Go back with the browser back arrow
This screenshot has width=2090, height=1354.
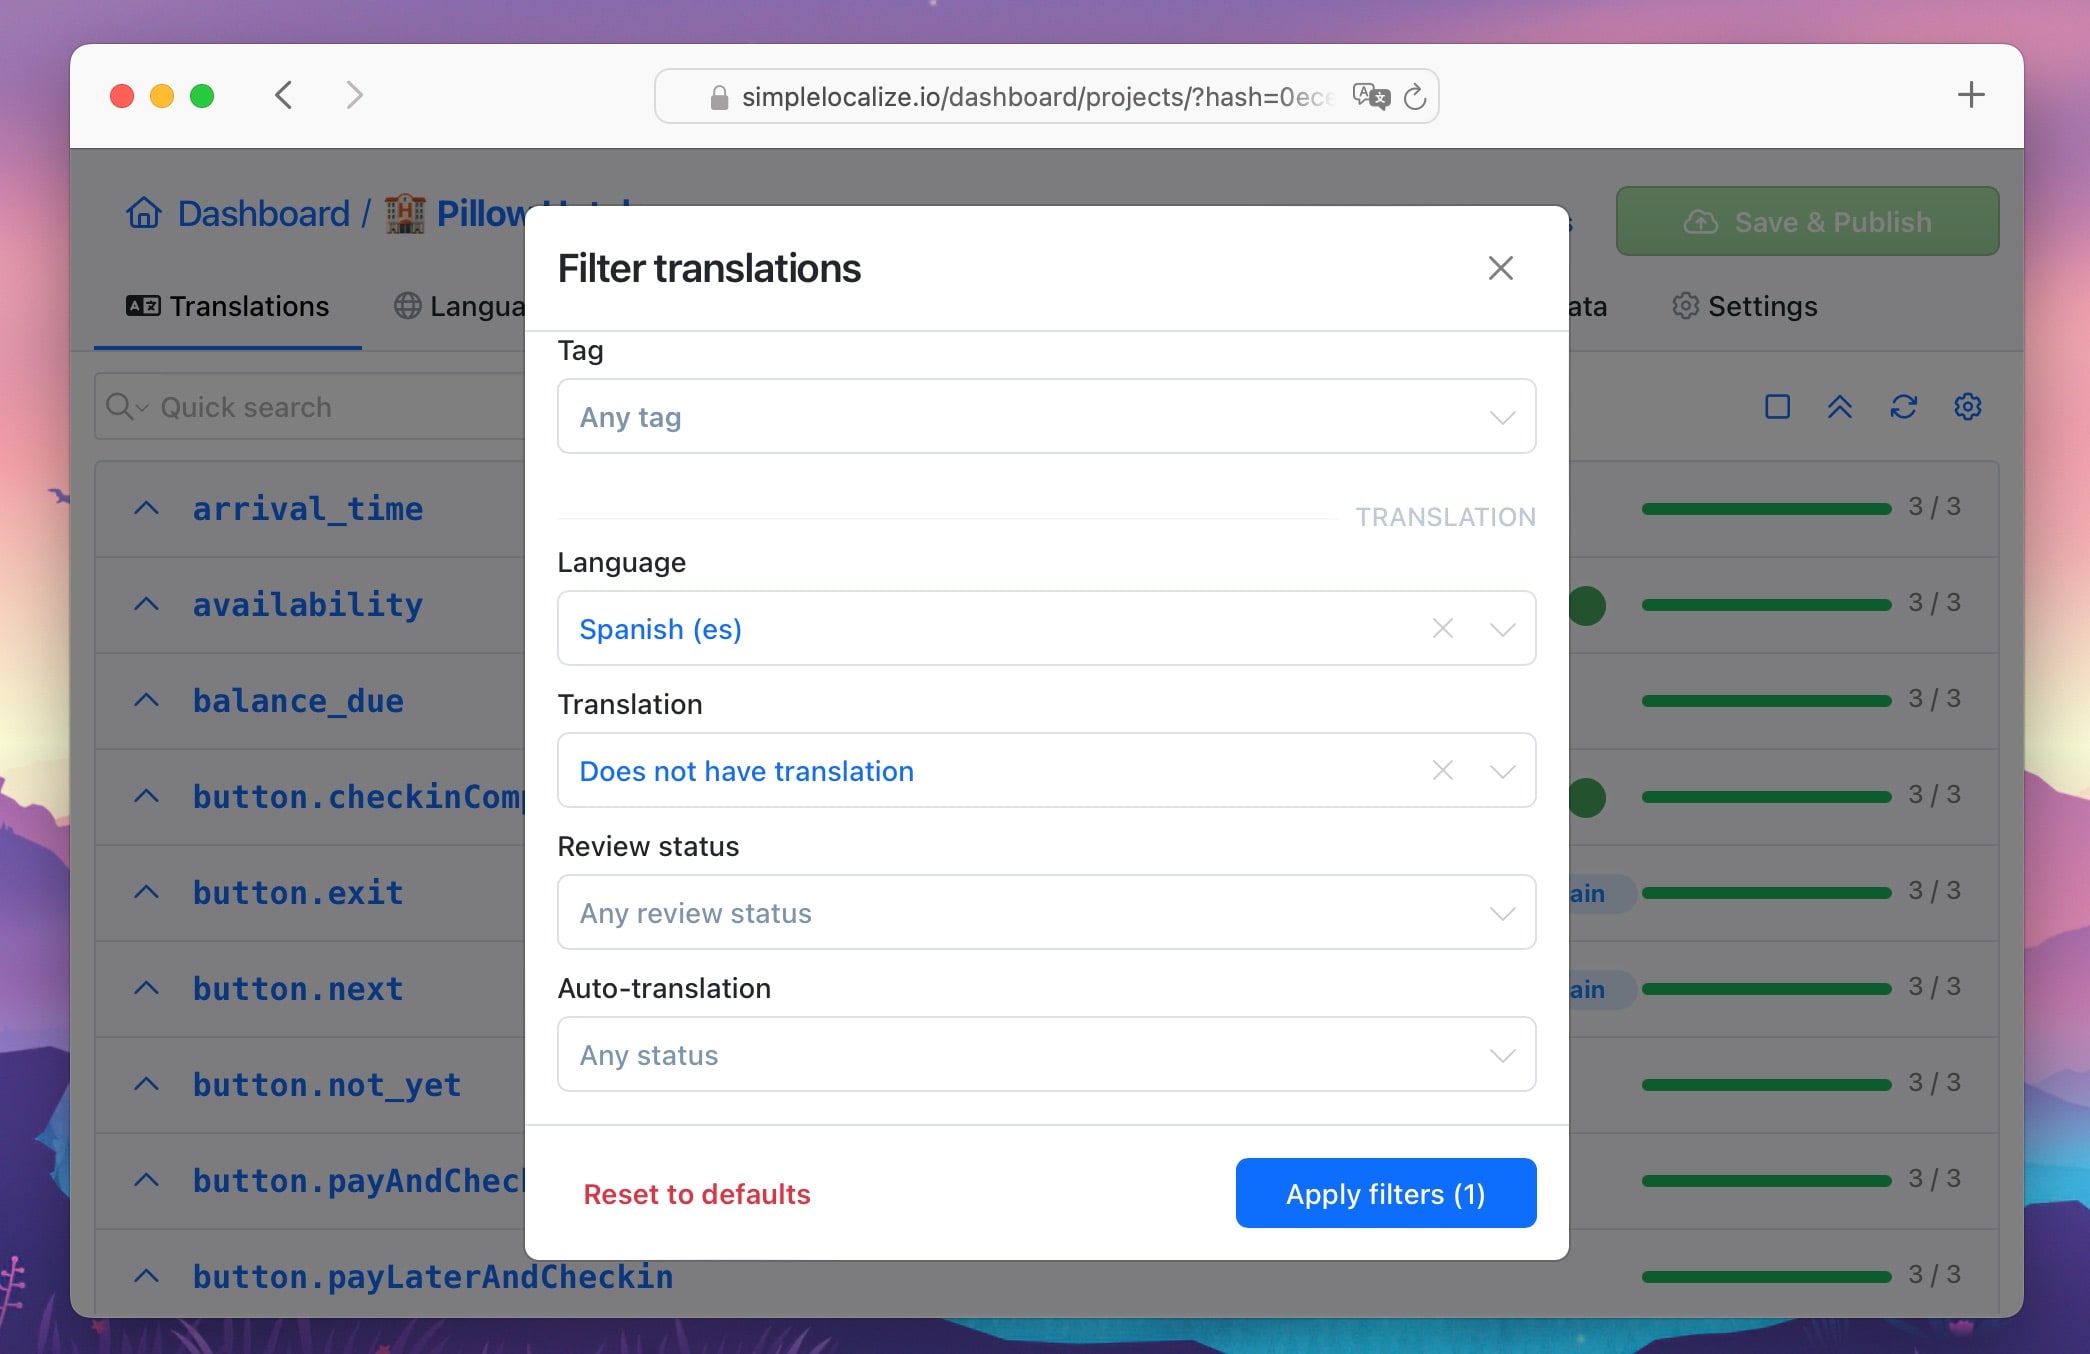[x=284, y=95]
